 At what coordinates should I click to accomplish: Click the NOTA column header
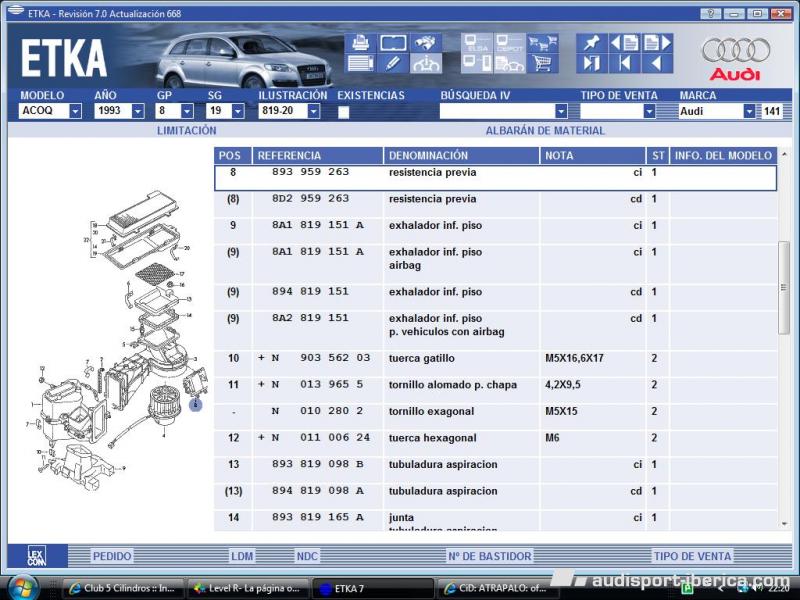[x=593, y=156]
